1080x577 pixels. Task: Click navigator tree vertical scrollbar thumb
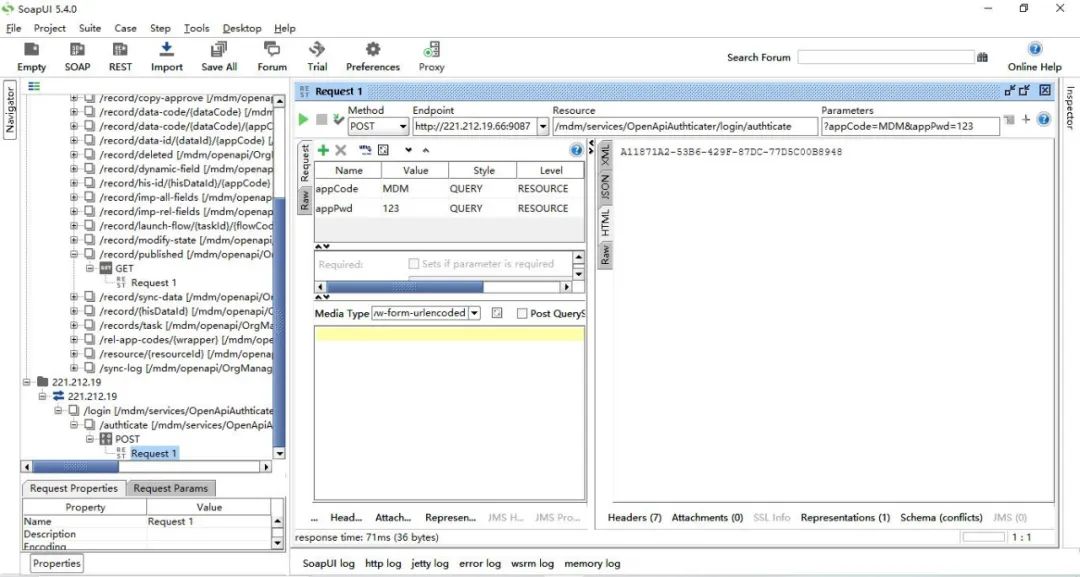pyautogui.click(x=279, y=322)
